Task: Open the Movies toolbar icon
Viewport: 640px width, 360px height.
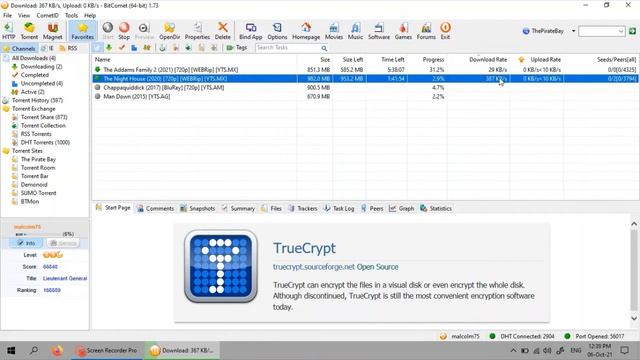Action: (x=333, y=31)
